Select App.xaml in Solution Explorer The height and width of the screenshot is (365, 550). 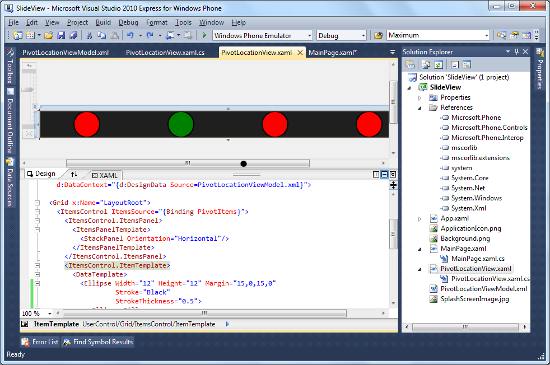454,218
